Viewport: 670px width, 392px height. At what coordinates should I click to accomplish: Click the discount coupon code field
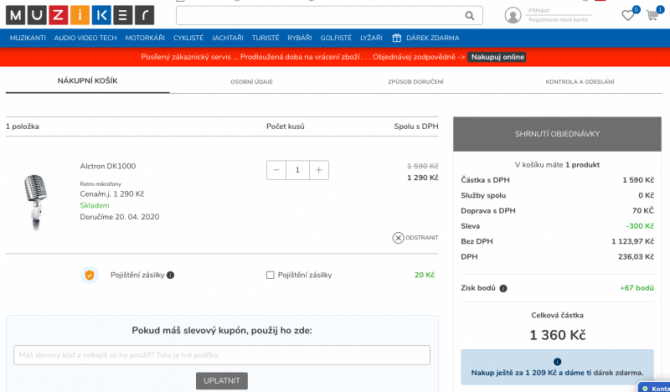click(x=222, y=355)
